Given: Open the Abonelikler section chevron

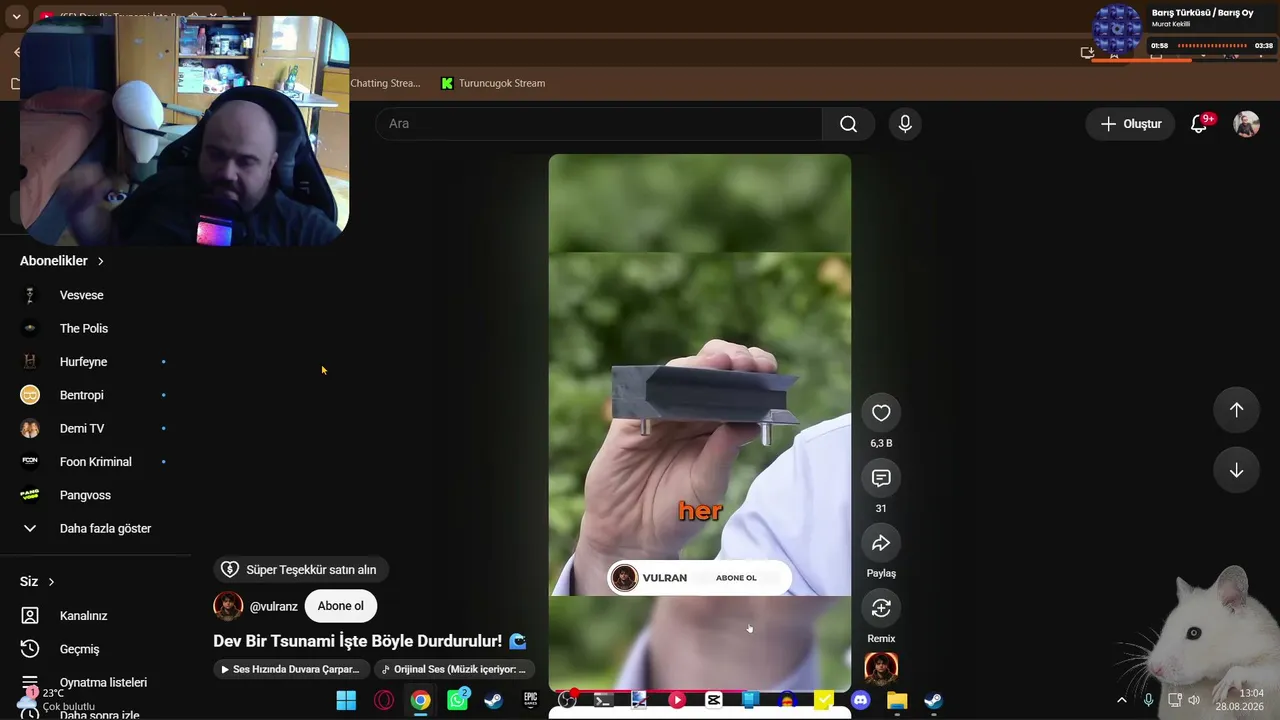Looking at the screenshot, I should pos(101,261).
